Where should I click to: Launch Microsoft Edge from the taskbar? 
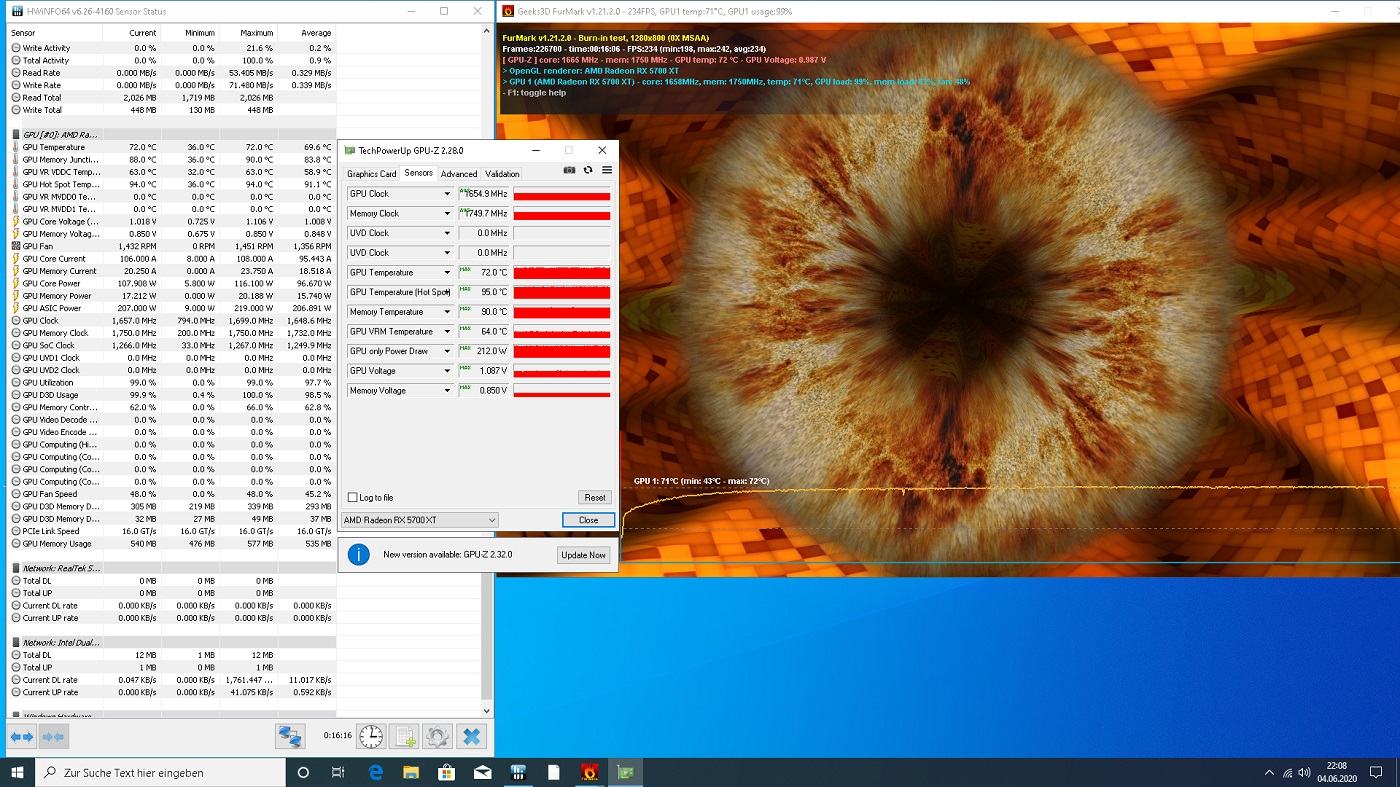[x=375, y=772]
